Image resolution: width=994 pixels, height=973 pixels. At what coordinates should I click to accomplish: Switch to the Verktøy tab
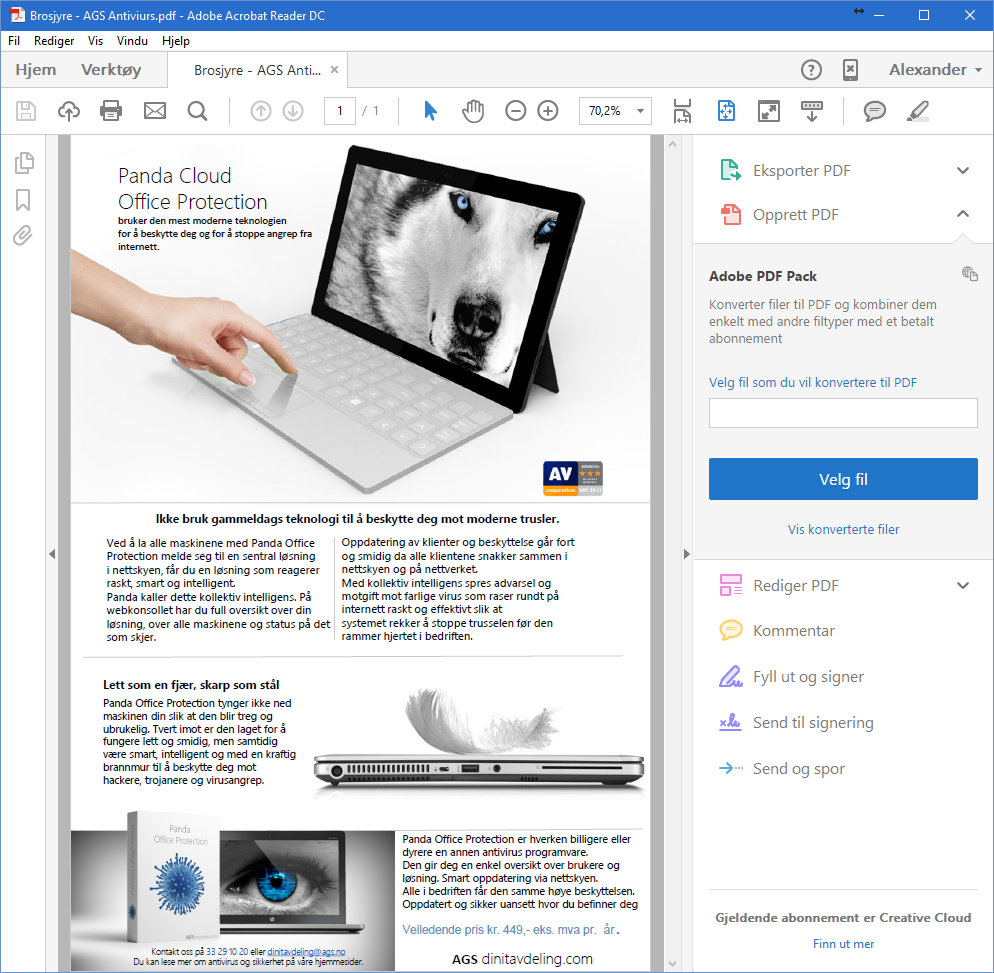pyautogui.click(x=111, y=70)
